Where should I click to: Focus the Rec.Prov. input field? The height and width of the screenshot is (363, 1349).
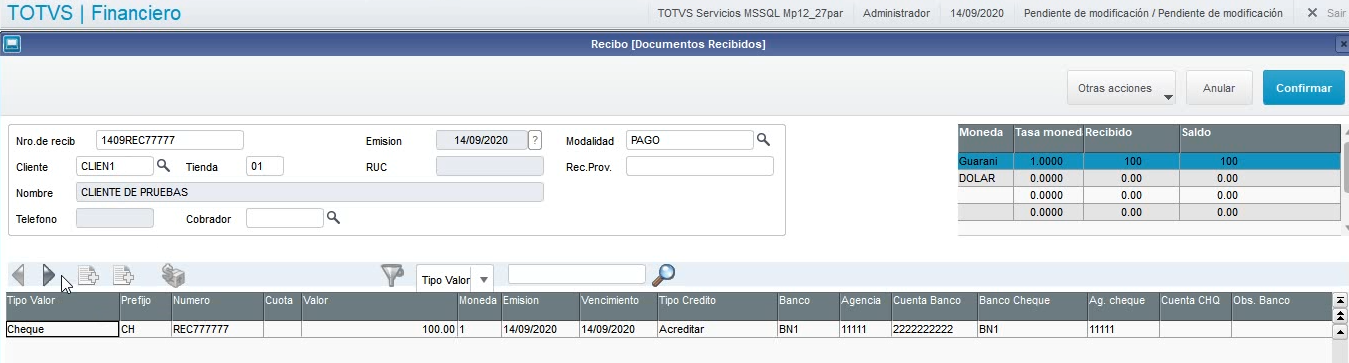pyautogui.click(x=700, y=165)
